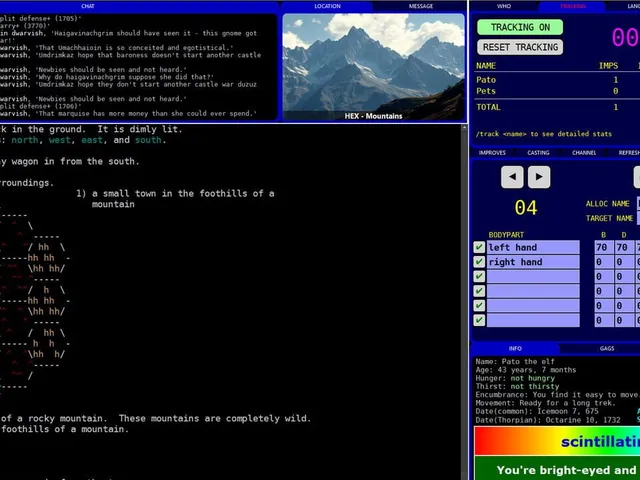Switch to the GAGS tab
640x480 pixels.
(x=607, y=348)
